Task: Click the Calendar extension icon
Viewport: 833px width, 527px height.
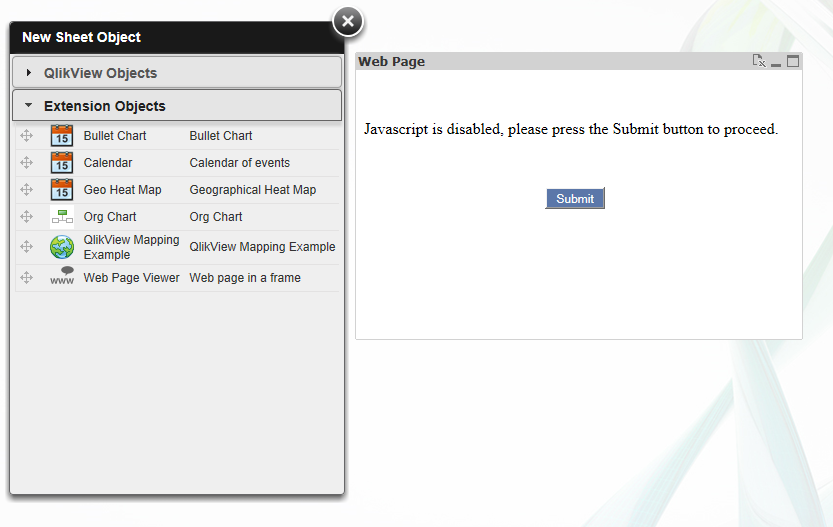Action: tap(62, 163)
